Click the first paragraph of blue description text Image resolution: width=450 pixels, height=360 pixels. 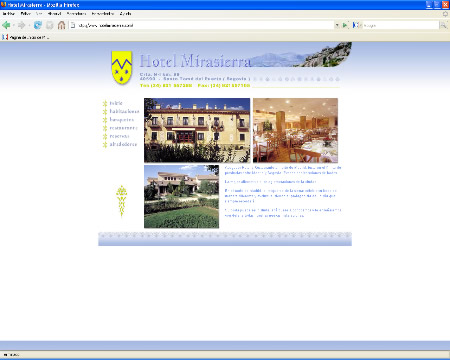(x=283, y=170)
